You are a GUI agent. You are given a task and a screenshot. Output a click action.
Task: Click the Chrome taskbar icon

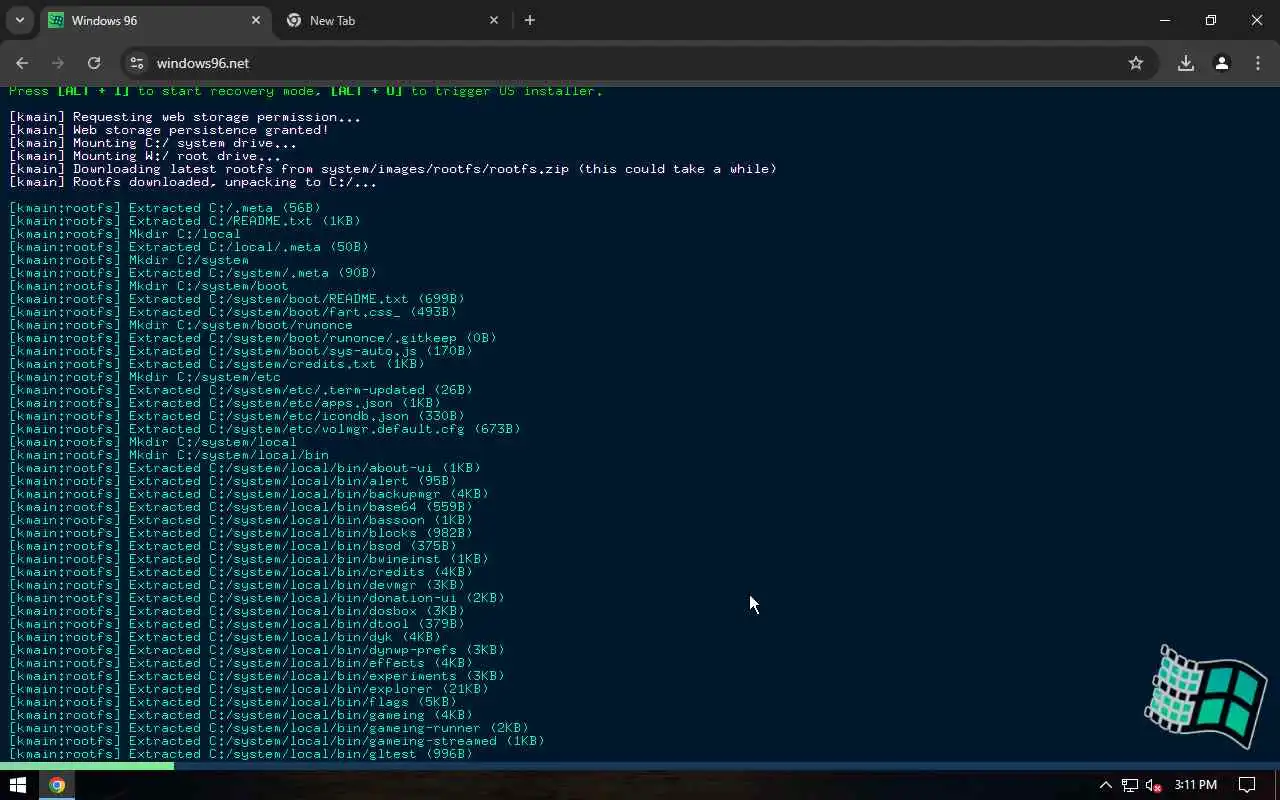[x=57, y=785]
